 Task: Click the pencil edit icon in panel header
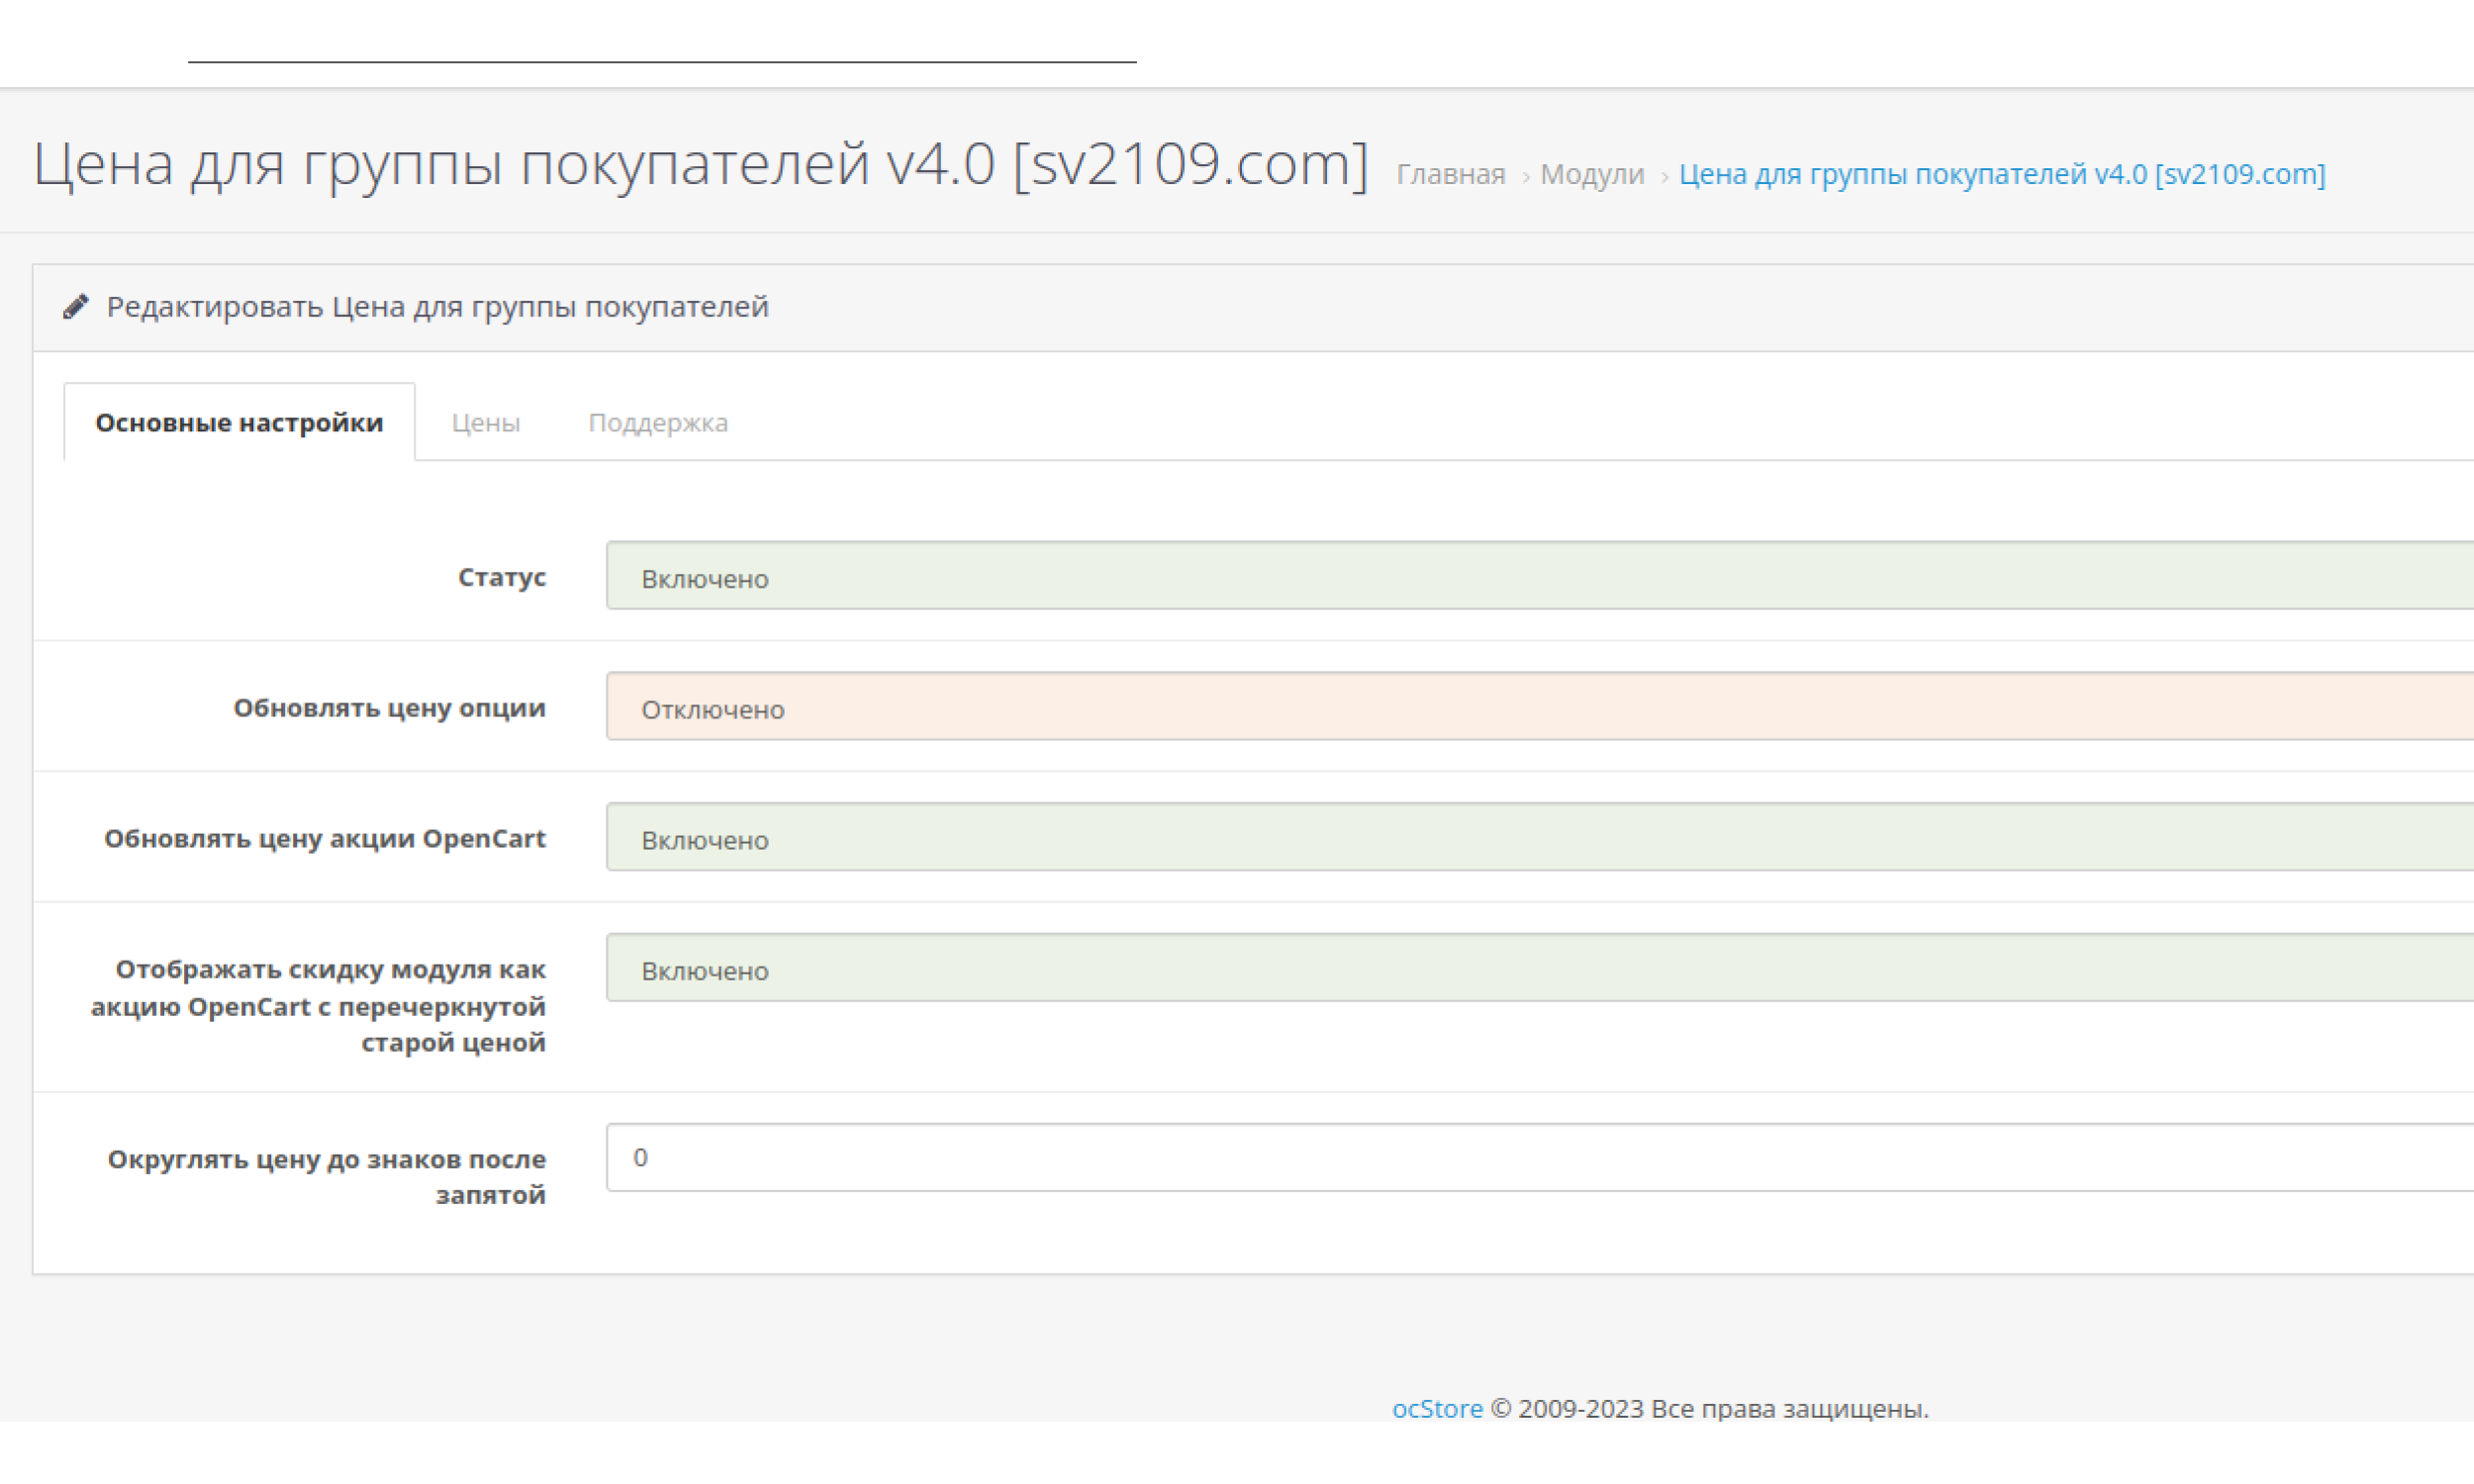tap(76, 307)
